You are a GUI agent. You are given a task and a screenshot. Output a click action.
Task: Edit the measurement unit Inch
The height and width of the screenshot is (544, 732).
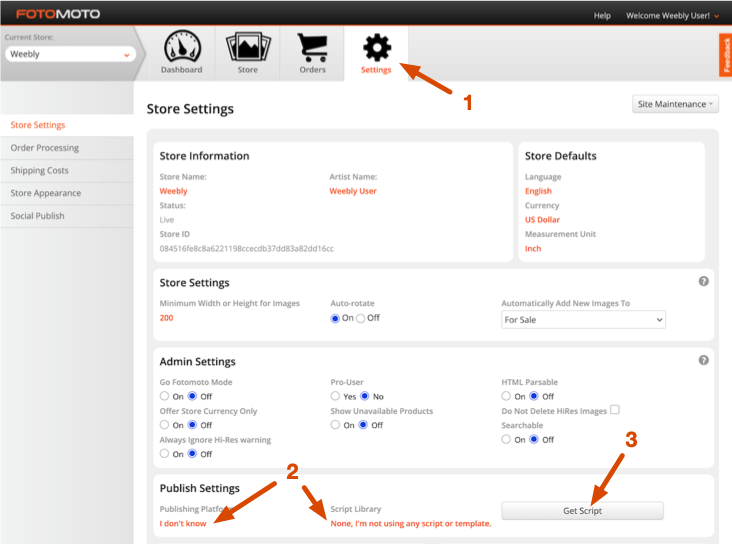(x=533, y=248)
